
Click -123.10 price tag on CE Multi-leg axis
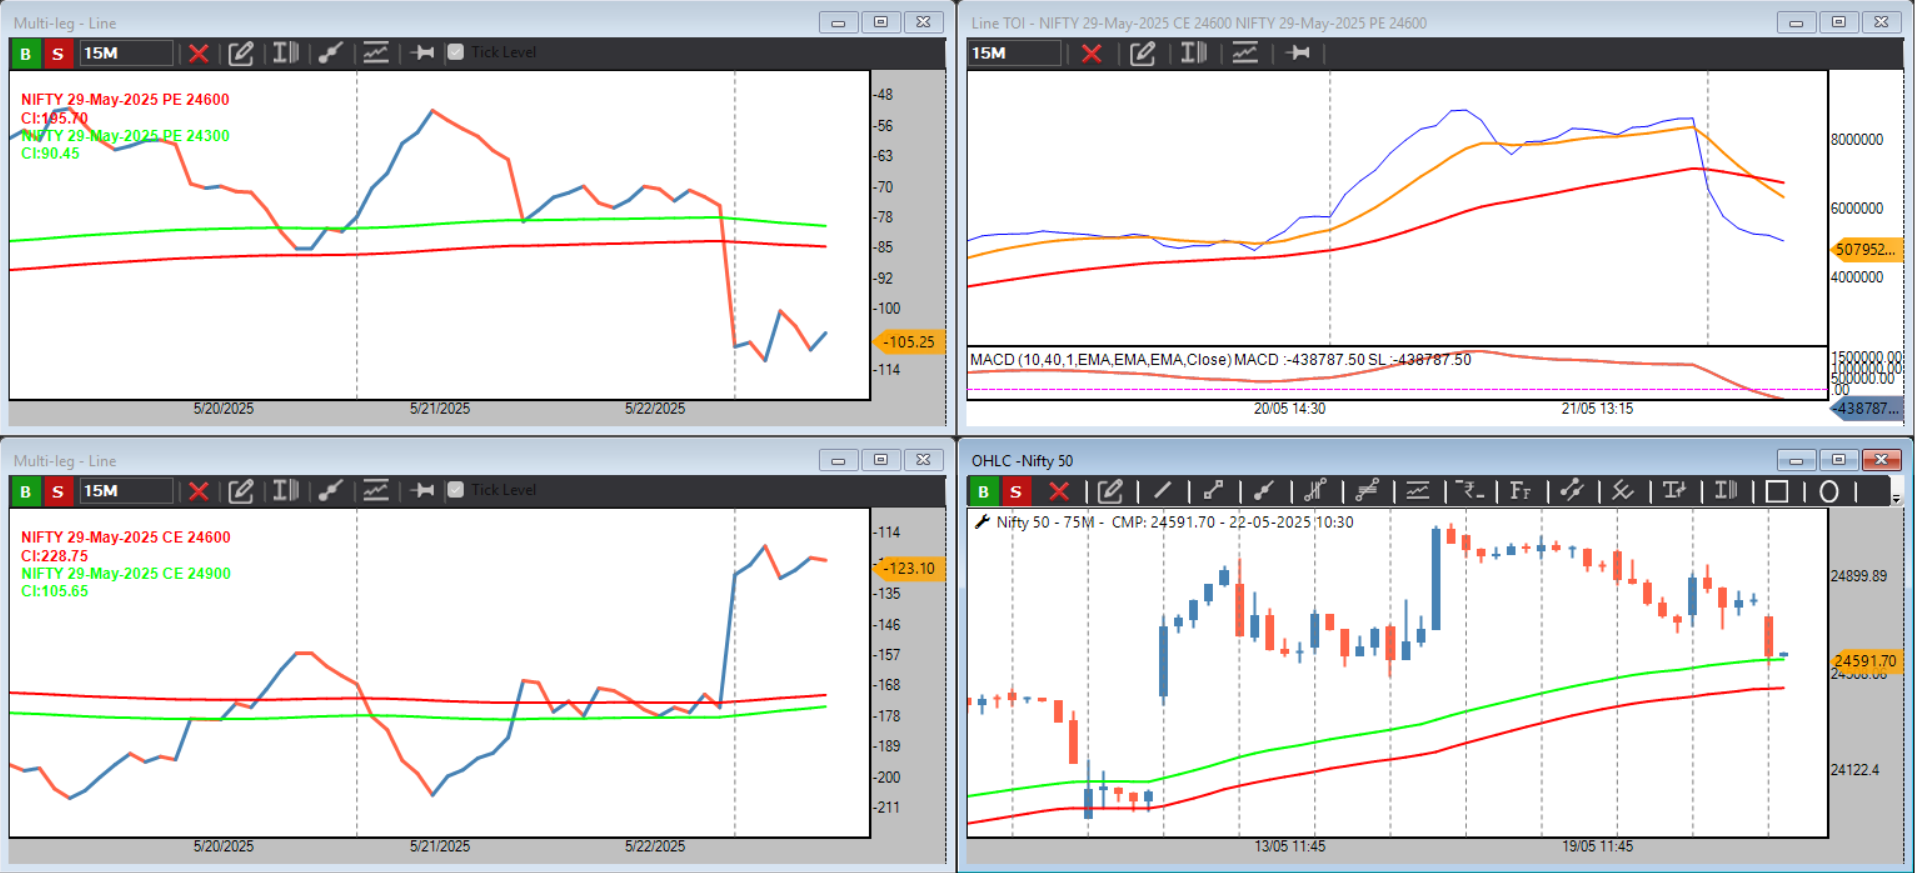907,568
